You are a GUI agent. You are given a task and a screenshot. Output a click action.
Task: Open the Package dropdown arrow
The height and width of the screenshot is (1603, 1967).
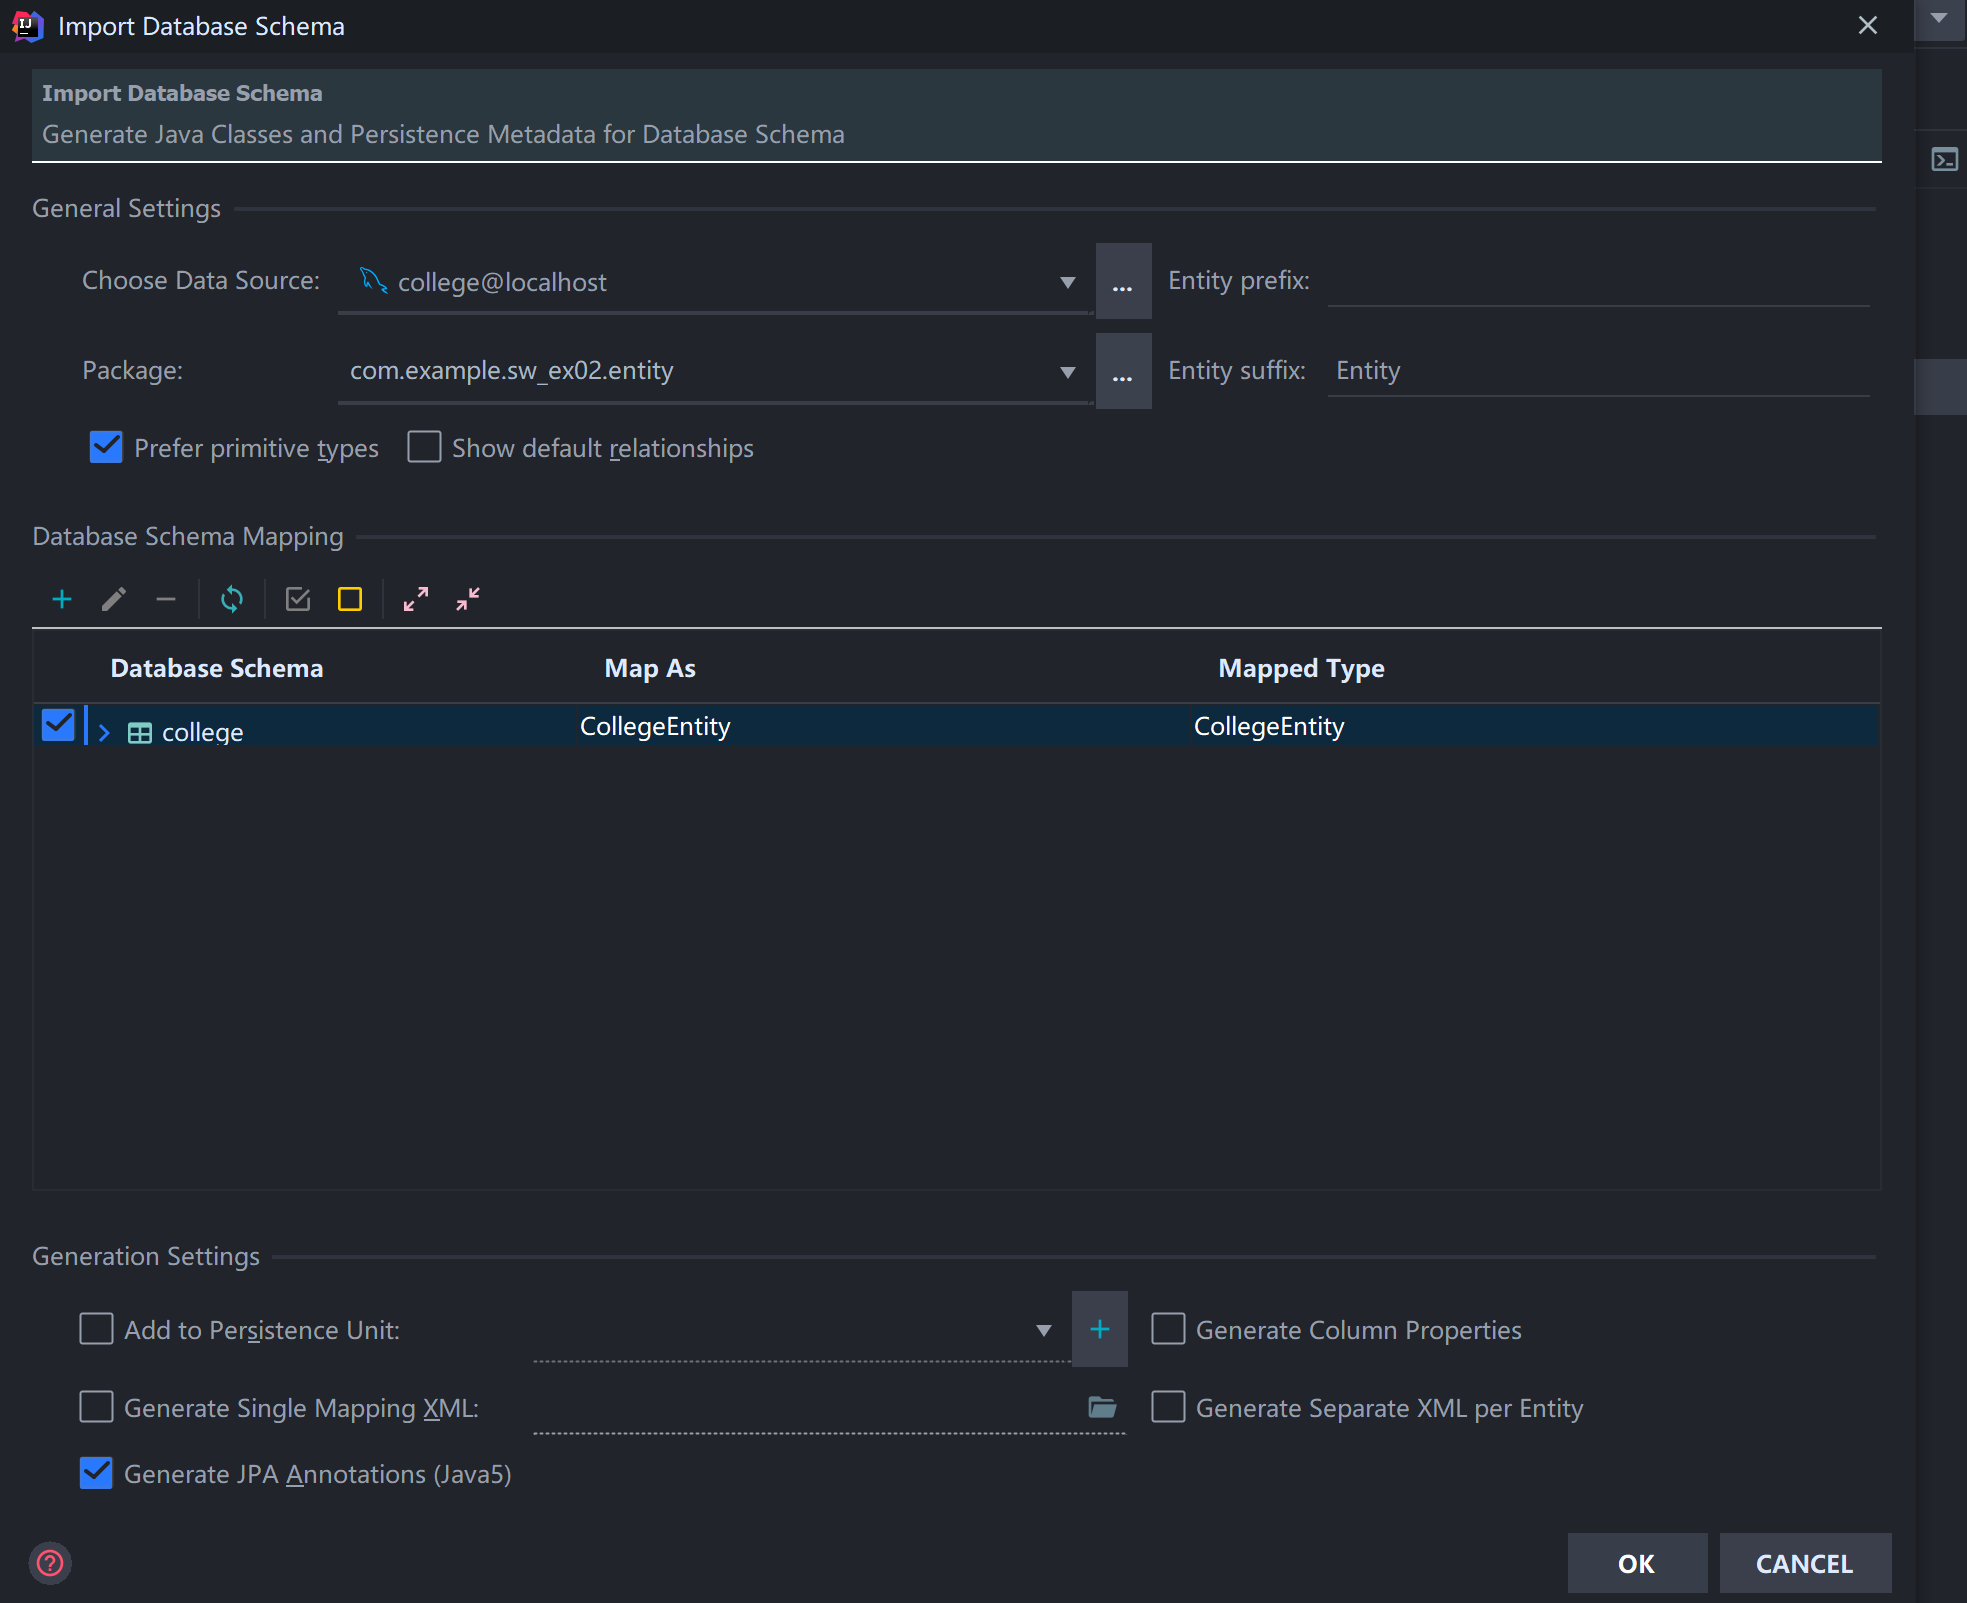[x=1068, y=373]
